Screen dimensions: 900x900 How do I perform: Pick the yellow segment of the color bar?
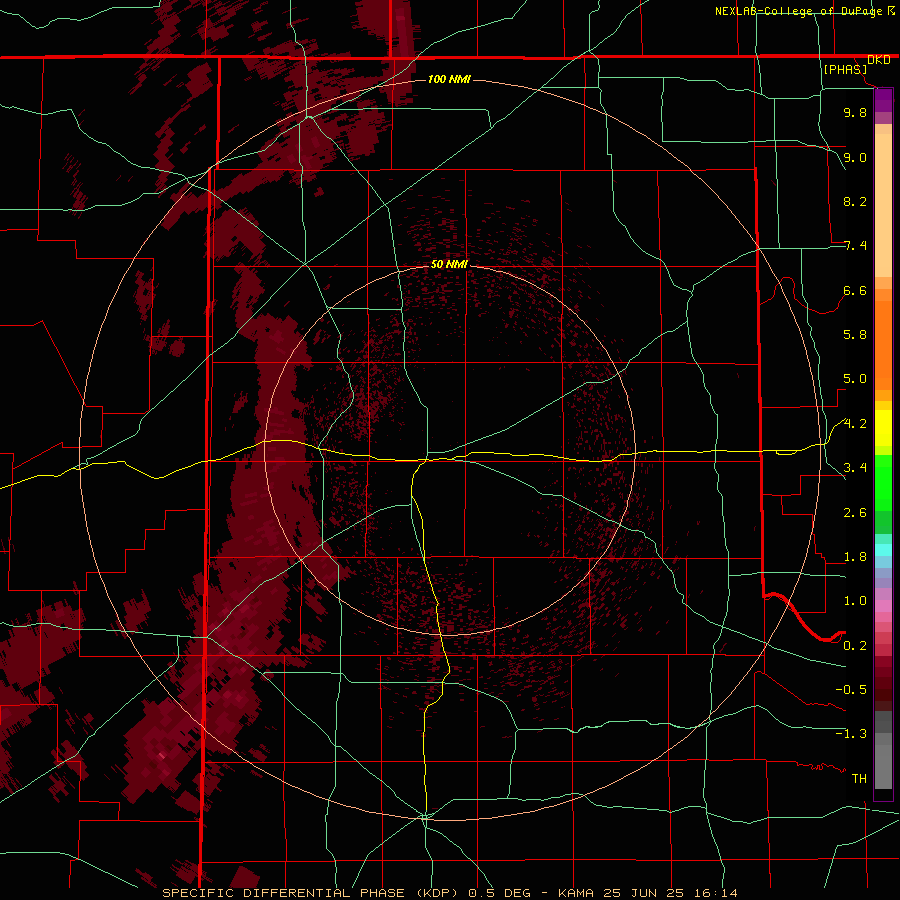(883, 428)
